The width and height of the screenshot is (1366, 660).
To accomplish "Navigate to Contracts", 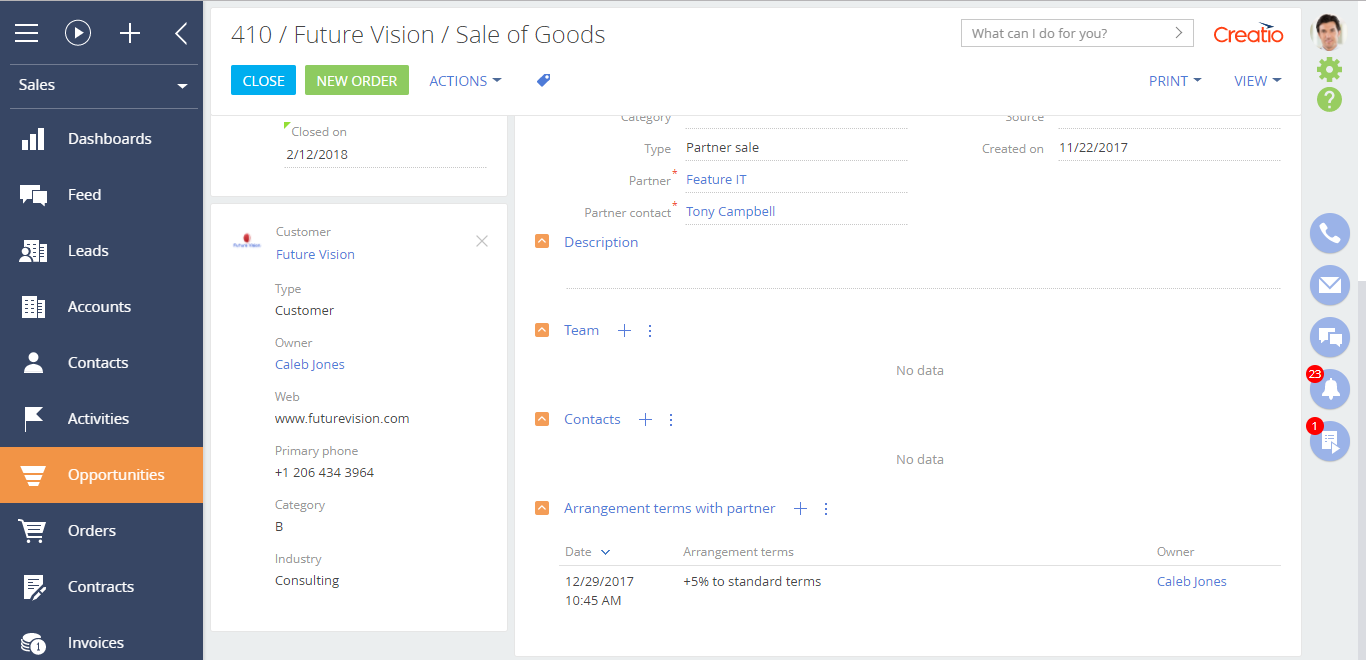I will click(101, 587).
